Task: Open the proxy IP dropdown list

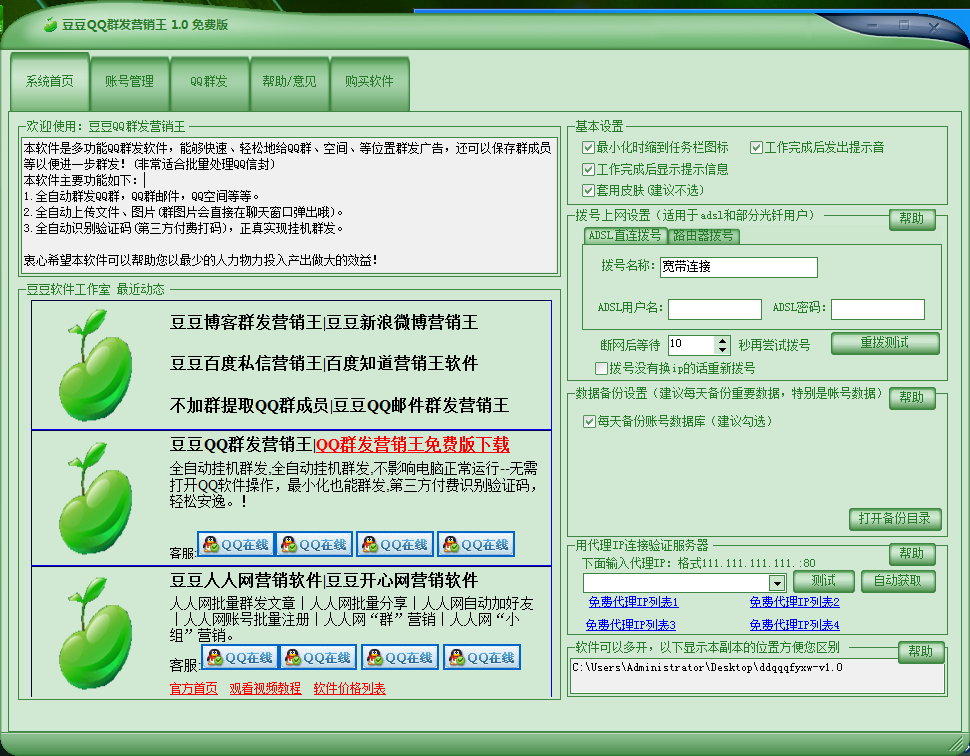Action: [776, 583]
